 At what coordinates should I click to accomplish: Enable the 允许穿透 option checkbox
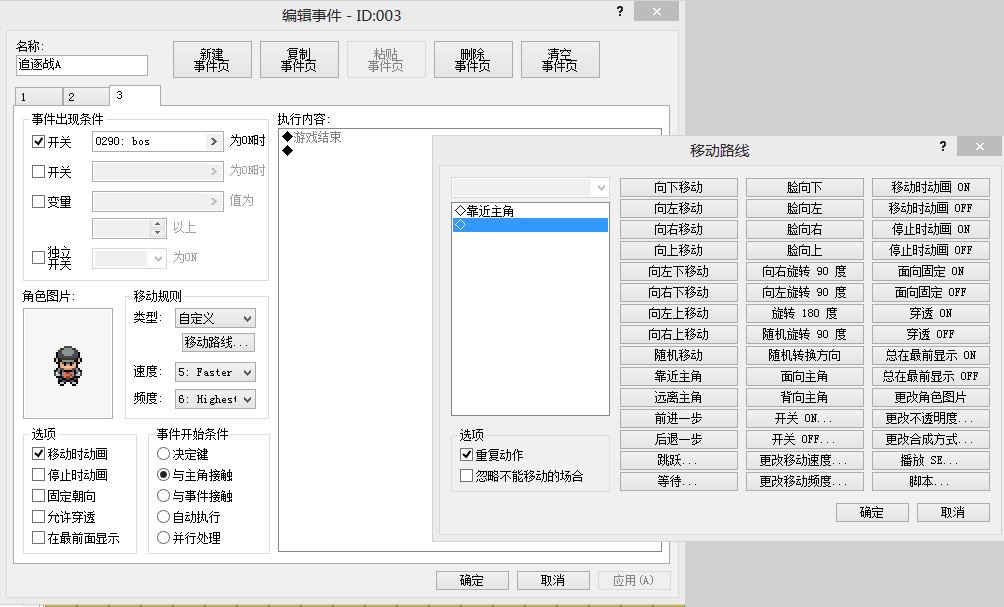38,517
